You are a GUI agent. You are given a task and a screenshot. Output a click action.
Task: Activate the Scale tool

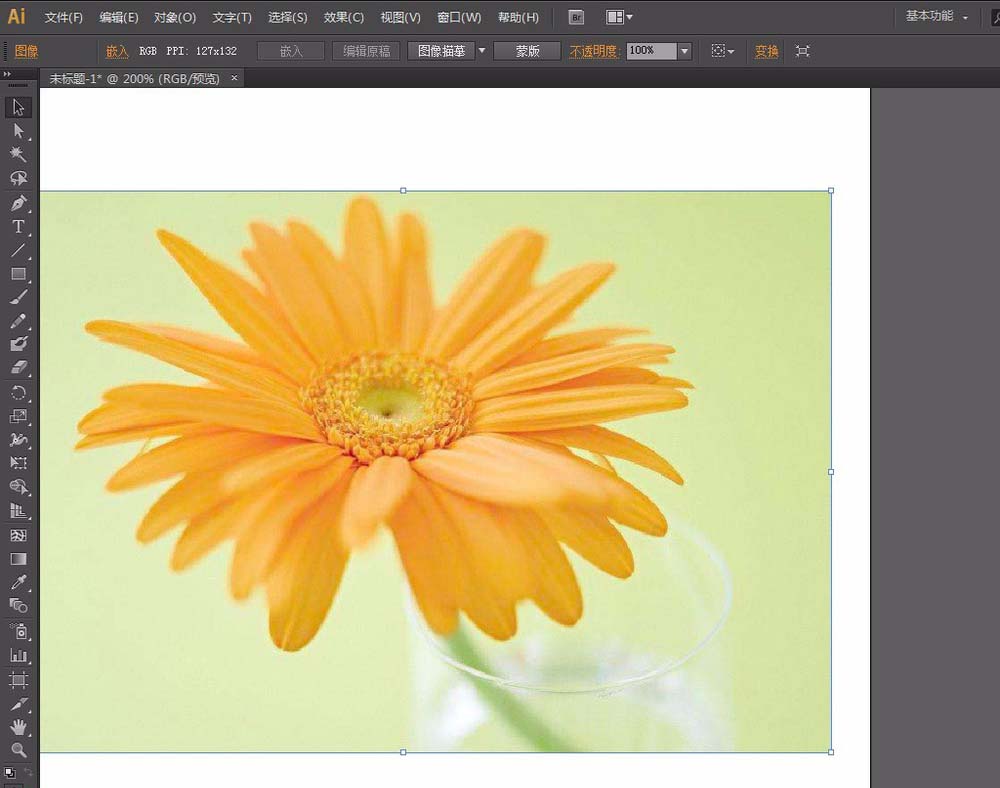(18, 416)
